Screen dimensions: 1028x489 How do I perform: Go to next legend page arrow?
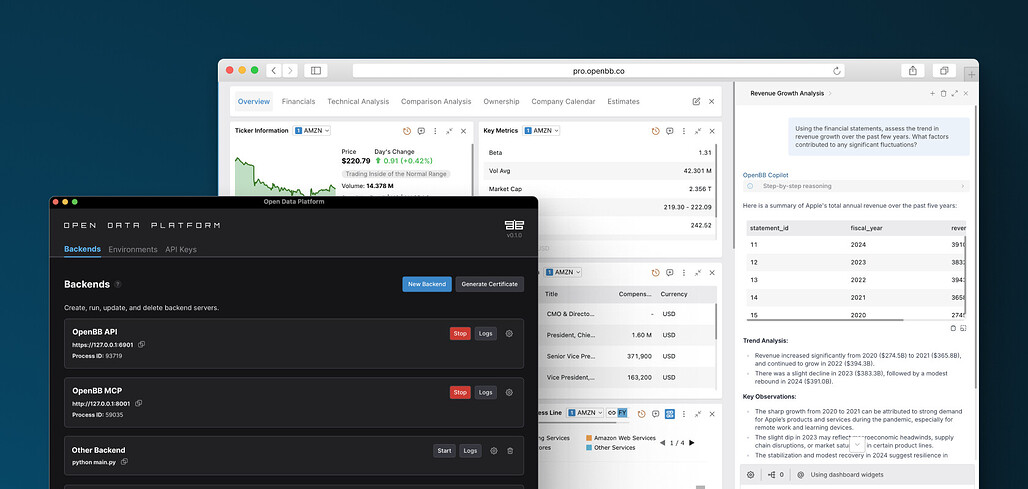click(694, 442)
